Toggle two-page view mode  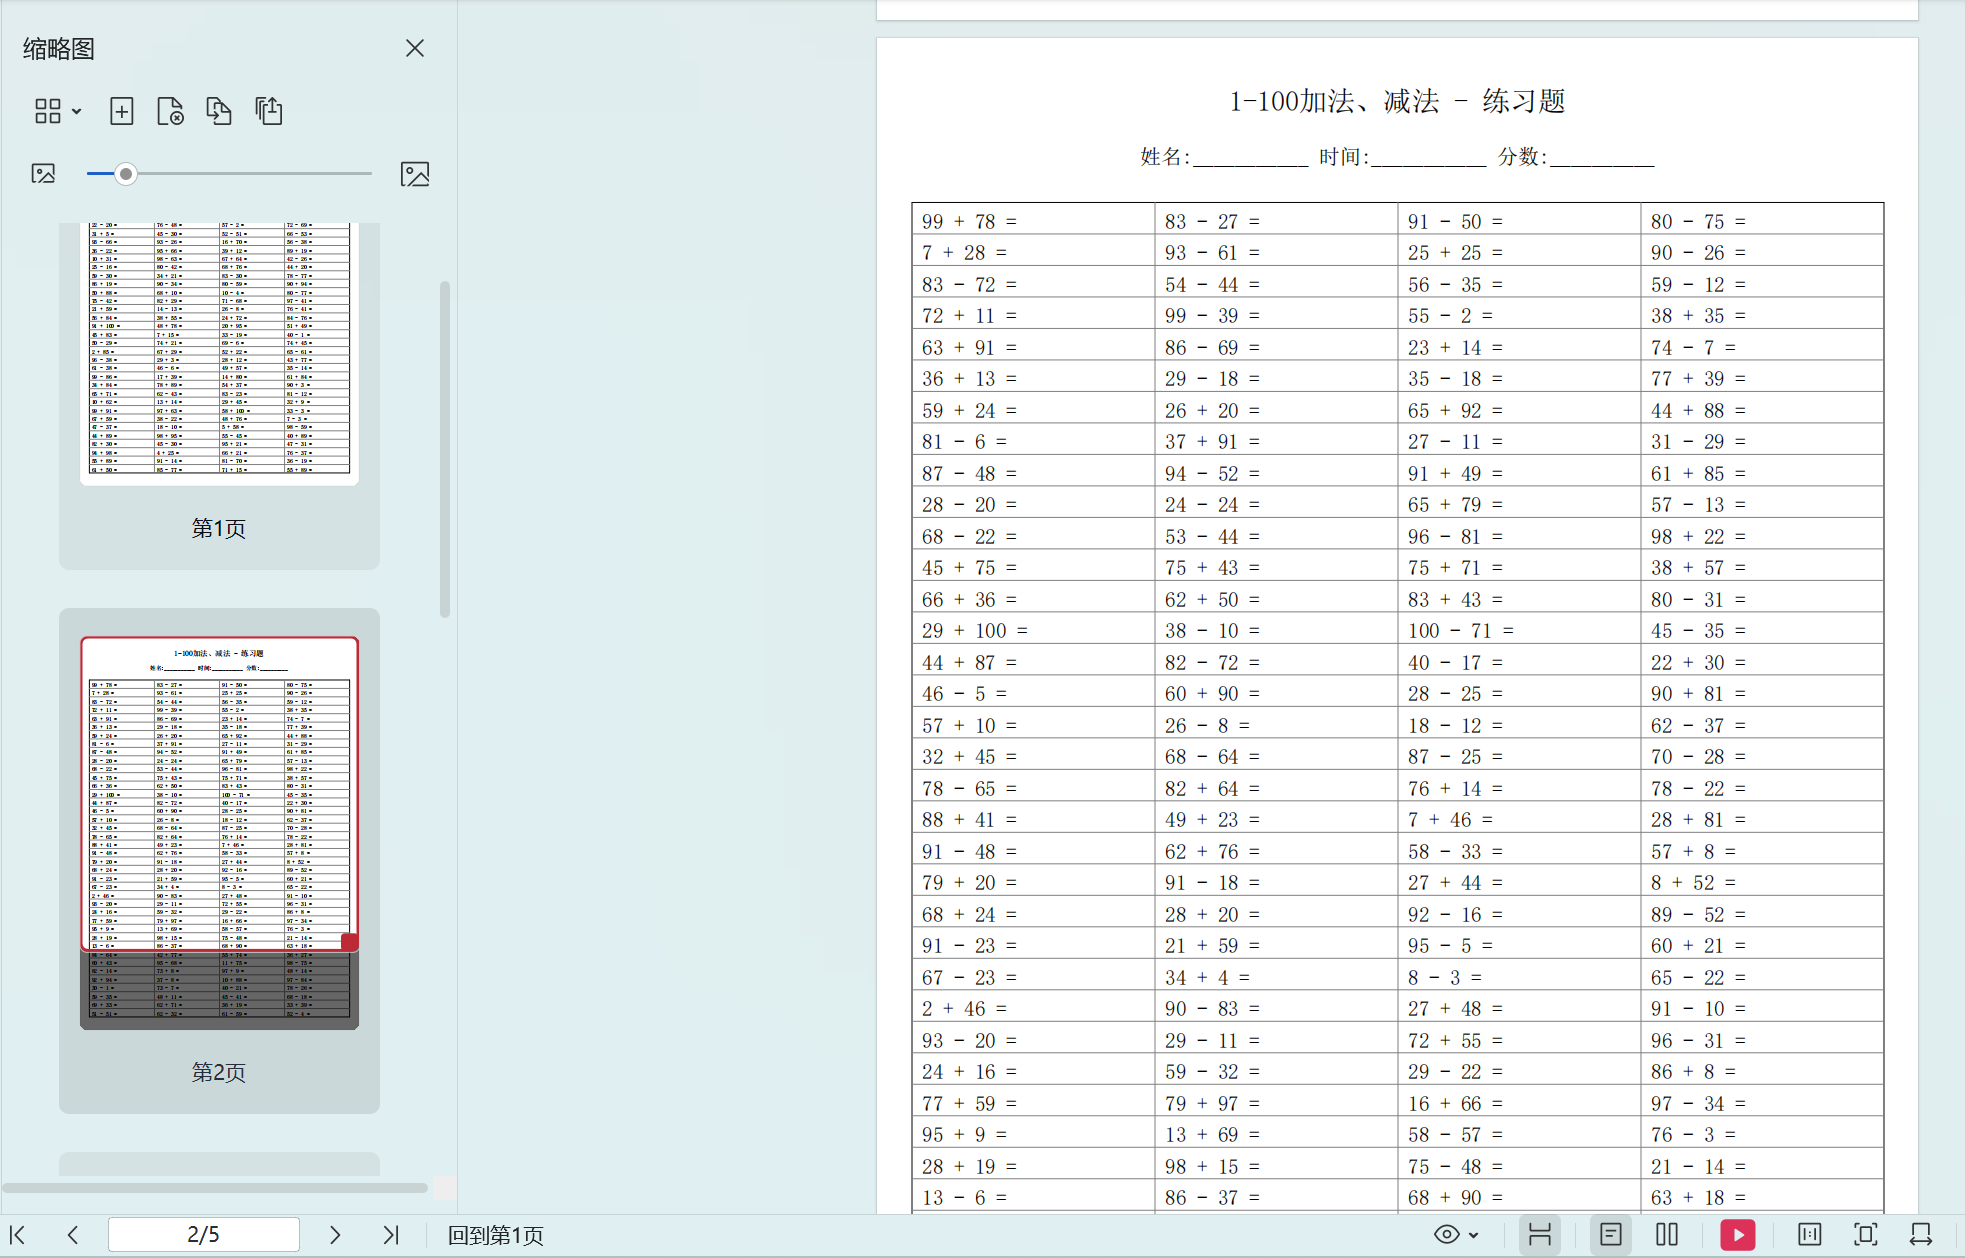[x=1666, y=1235]
